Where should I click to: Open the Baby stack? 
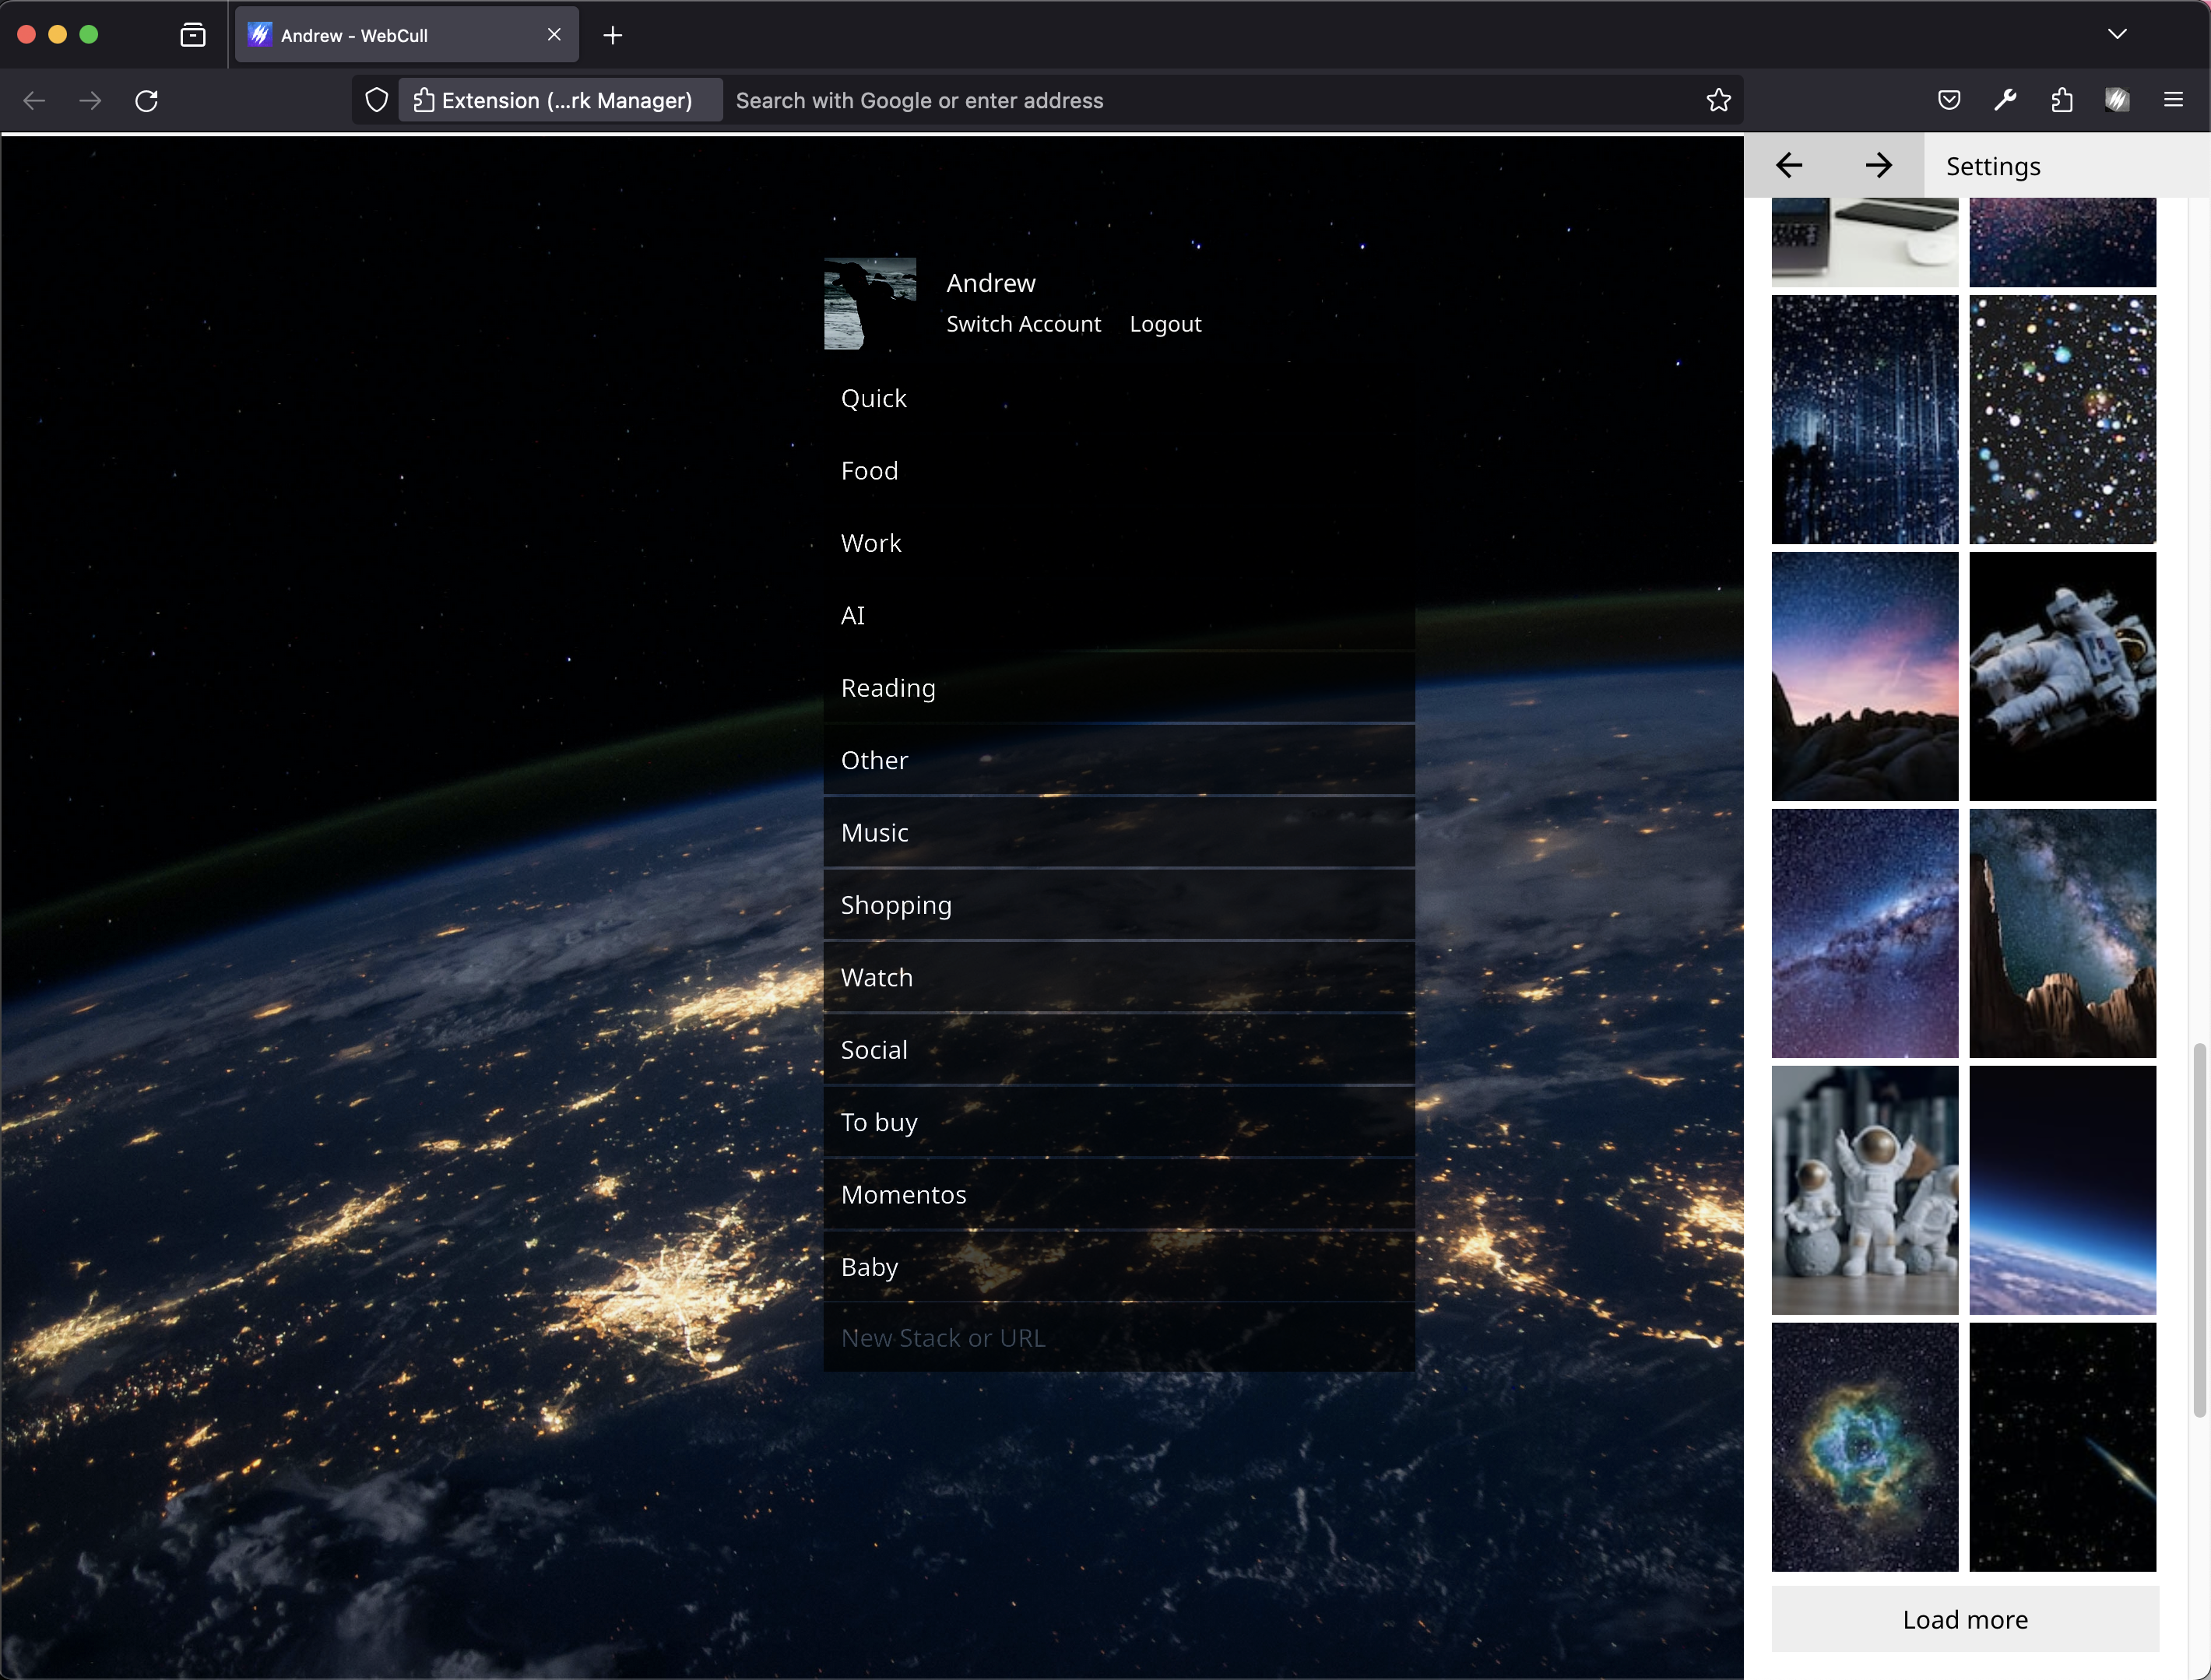point(1119,1267)
